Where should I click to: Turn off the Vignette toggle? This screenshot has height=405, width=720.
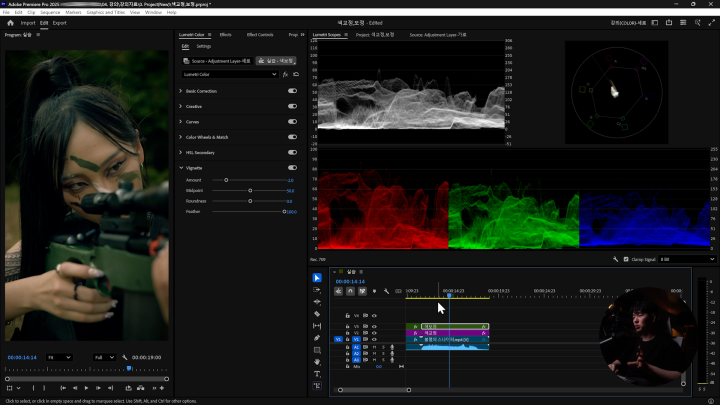point(292,167)
